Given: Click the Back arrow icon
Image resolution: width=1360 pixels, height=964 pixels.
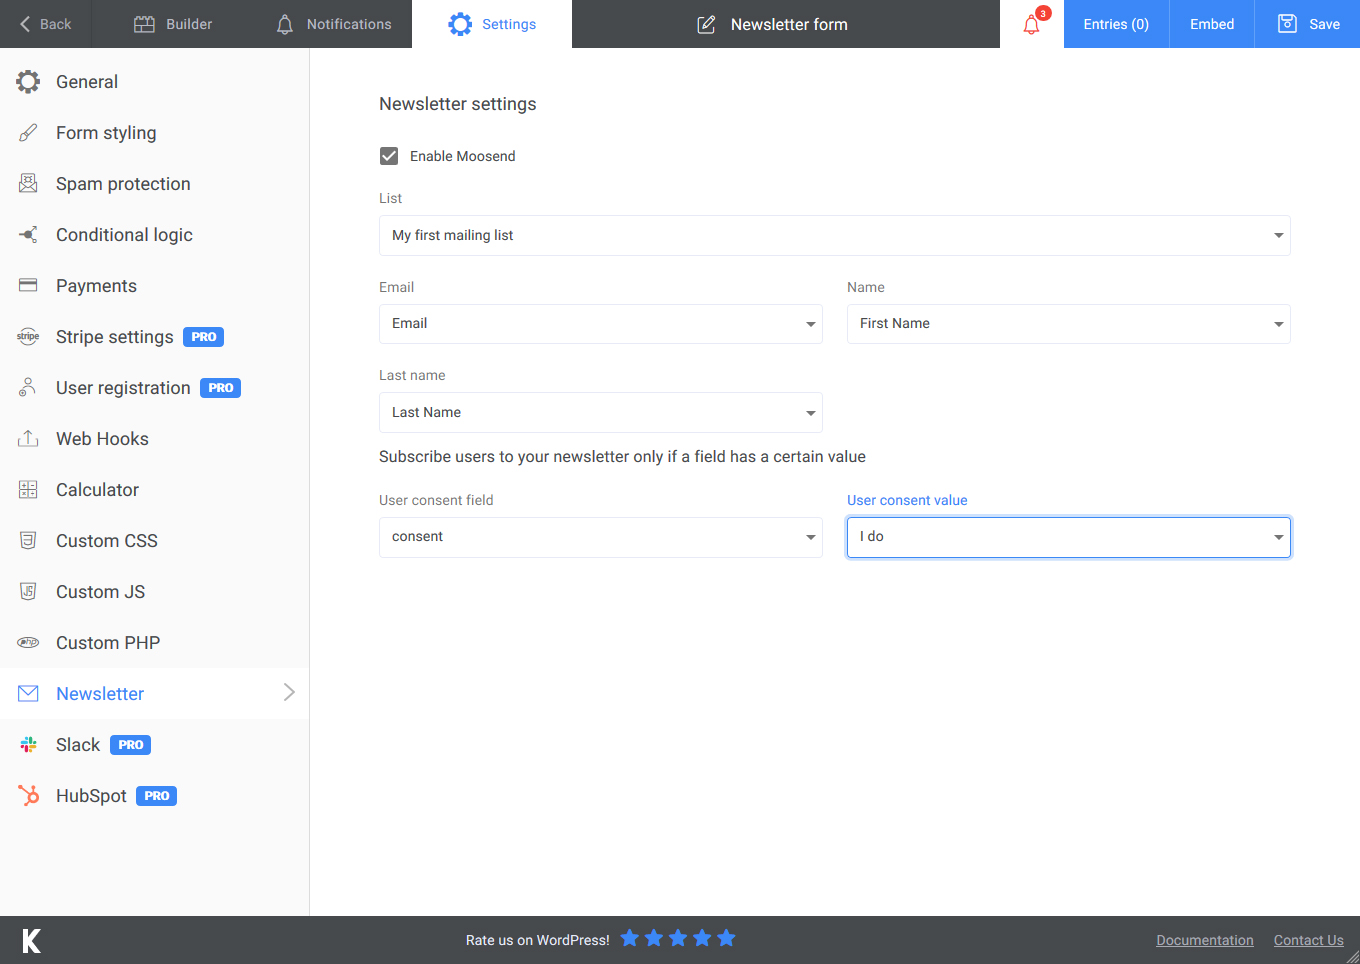Looking at the screenshot, I should 25,24.
